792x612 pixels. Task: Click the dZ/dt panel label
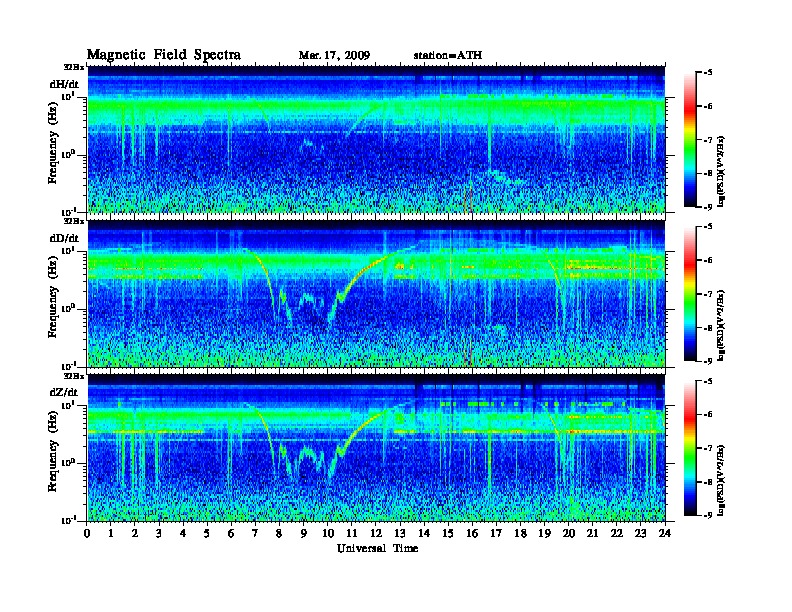coord(64,392)
